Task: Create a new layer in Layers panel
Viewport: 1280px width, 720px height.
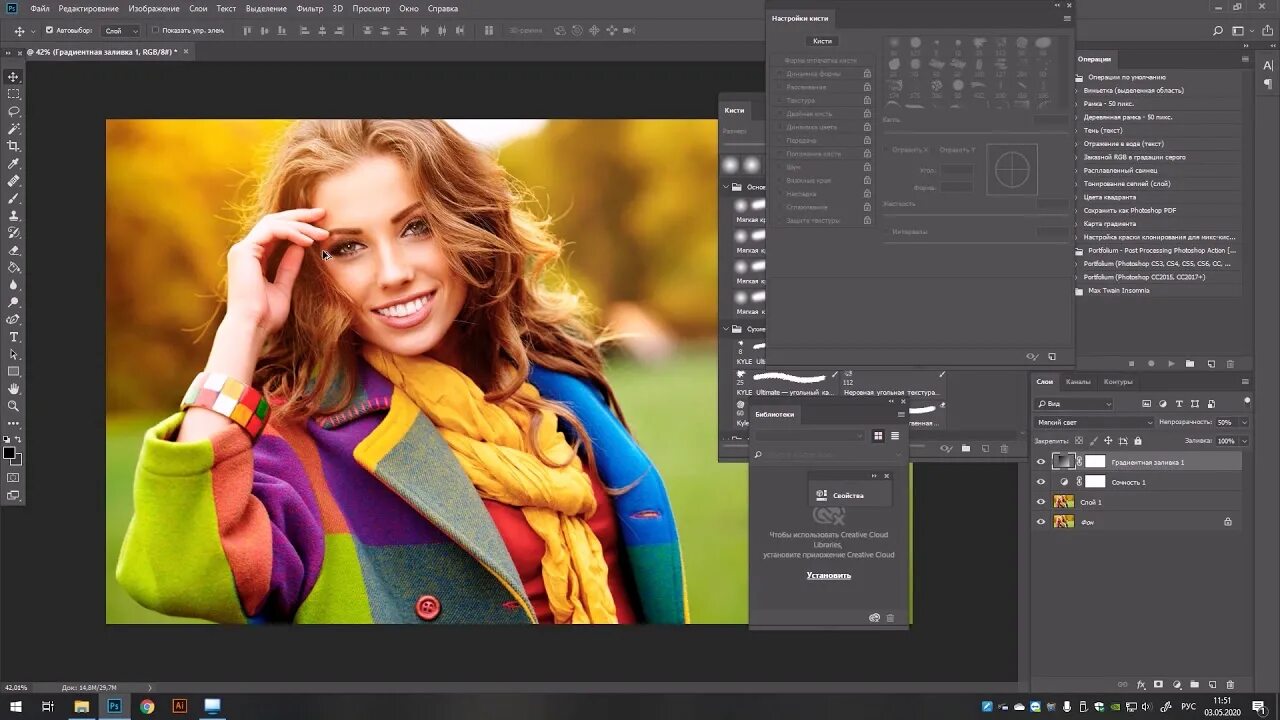Action: pyautogui.click(x=1212, y=685)
